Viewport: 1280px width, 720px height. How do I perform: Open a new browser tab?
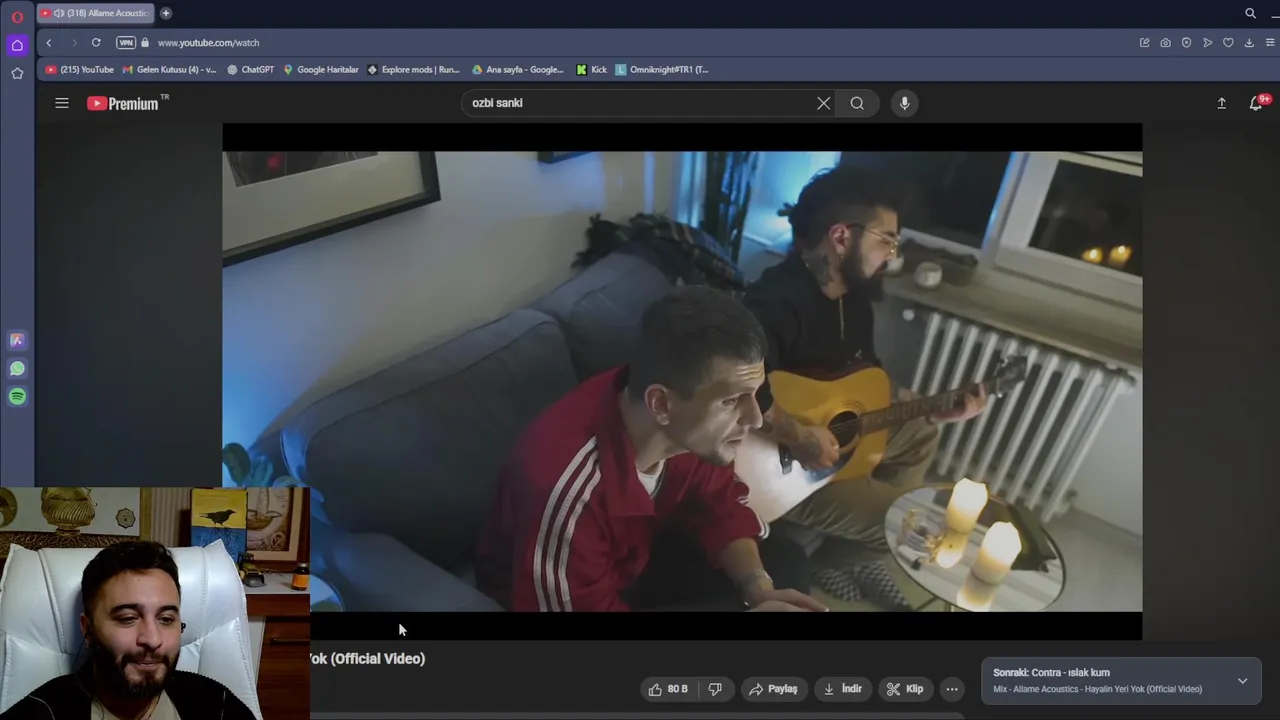166,13
